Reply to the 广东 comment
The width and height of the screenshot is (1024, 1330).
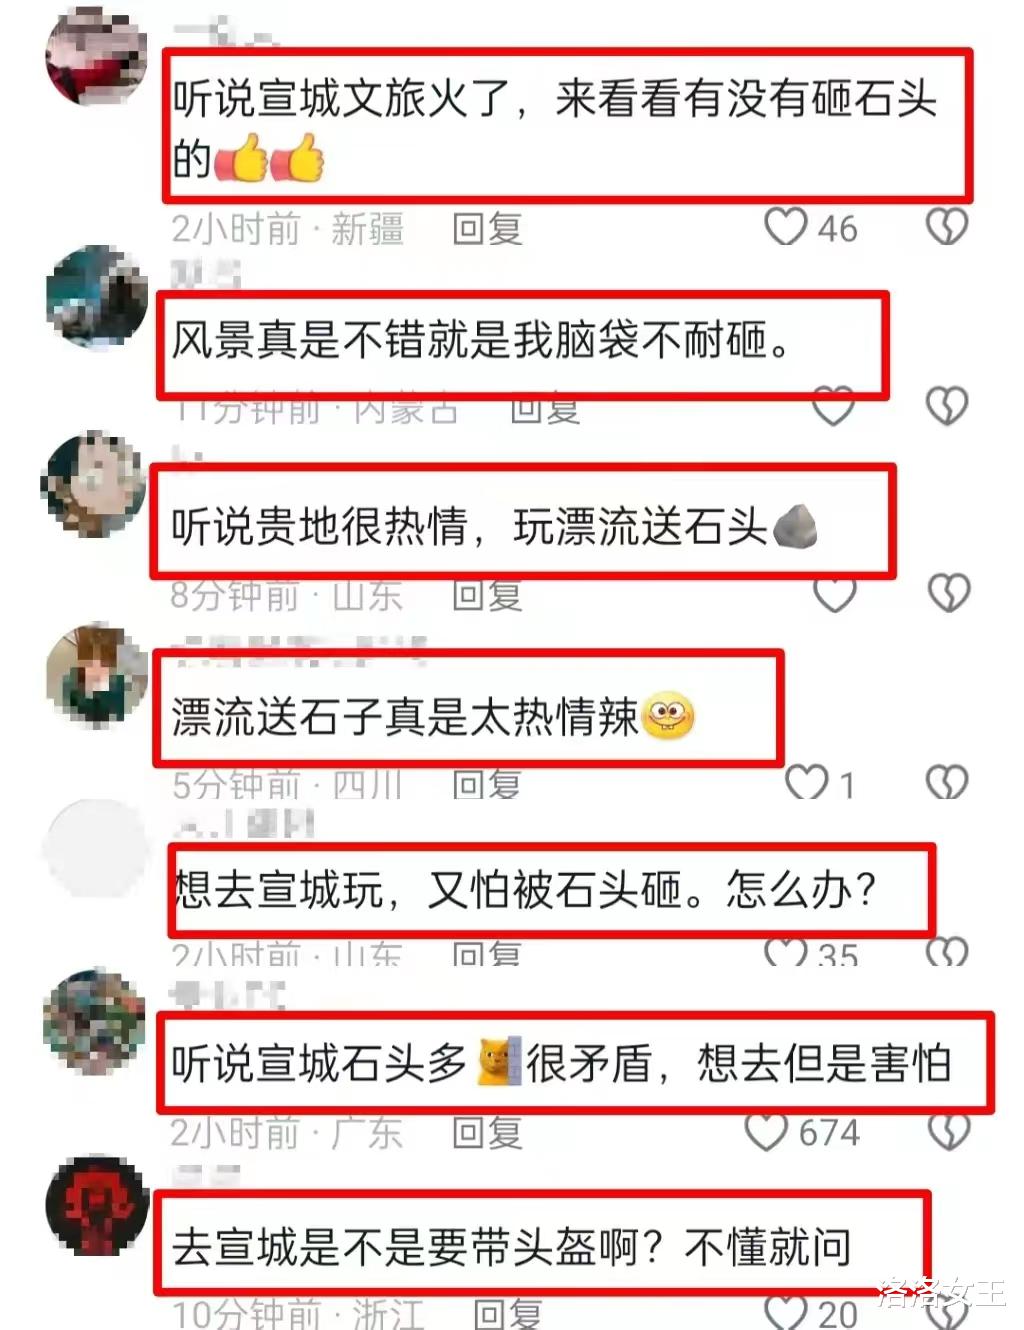(x=487, y=1133)
